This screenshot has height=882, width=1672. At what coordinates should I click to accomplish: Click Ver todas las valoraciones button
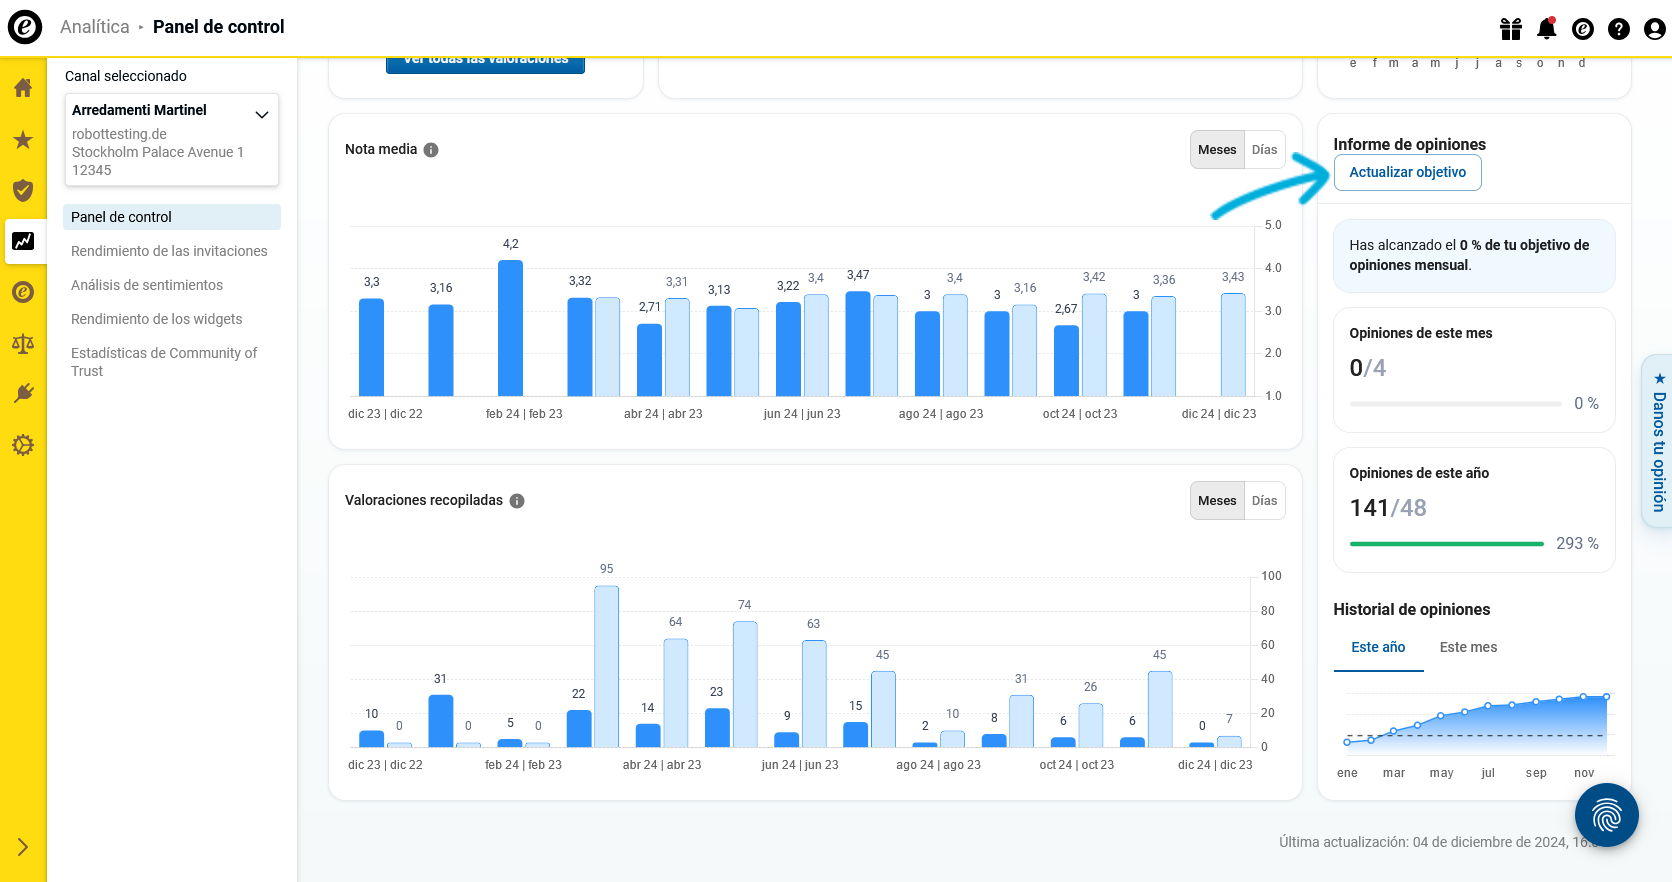(x=486, y=64)
